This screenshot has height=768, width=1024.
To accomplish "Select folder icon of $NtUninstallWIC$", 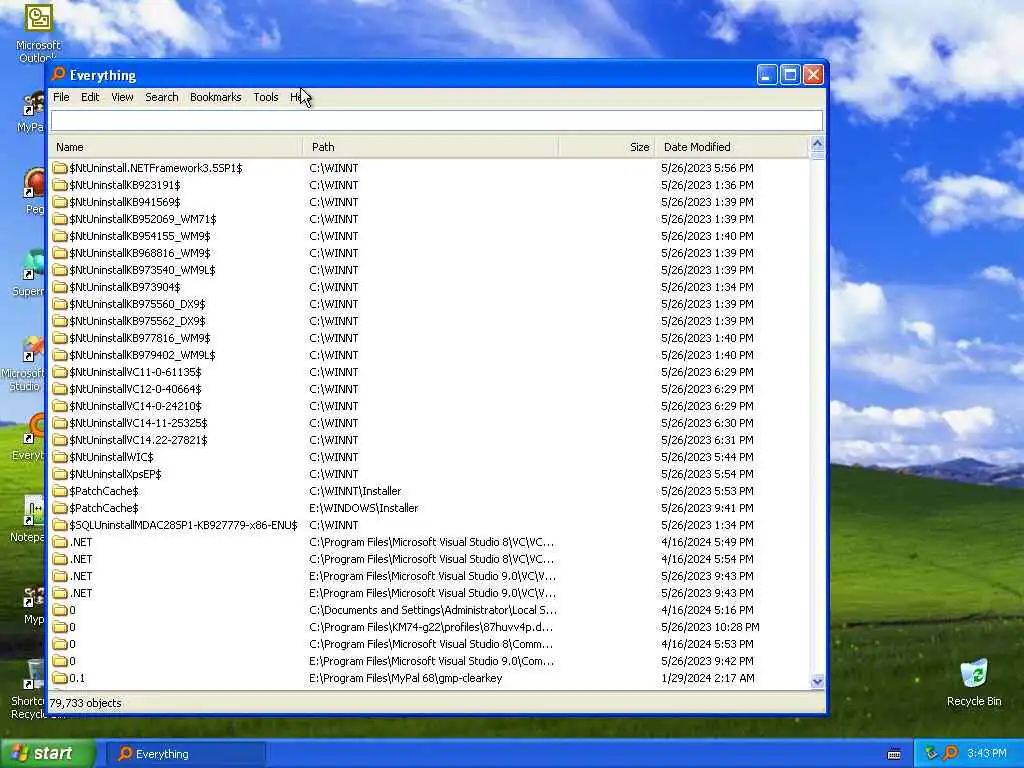I will (x=60, y=456).
